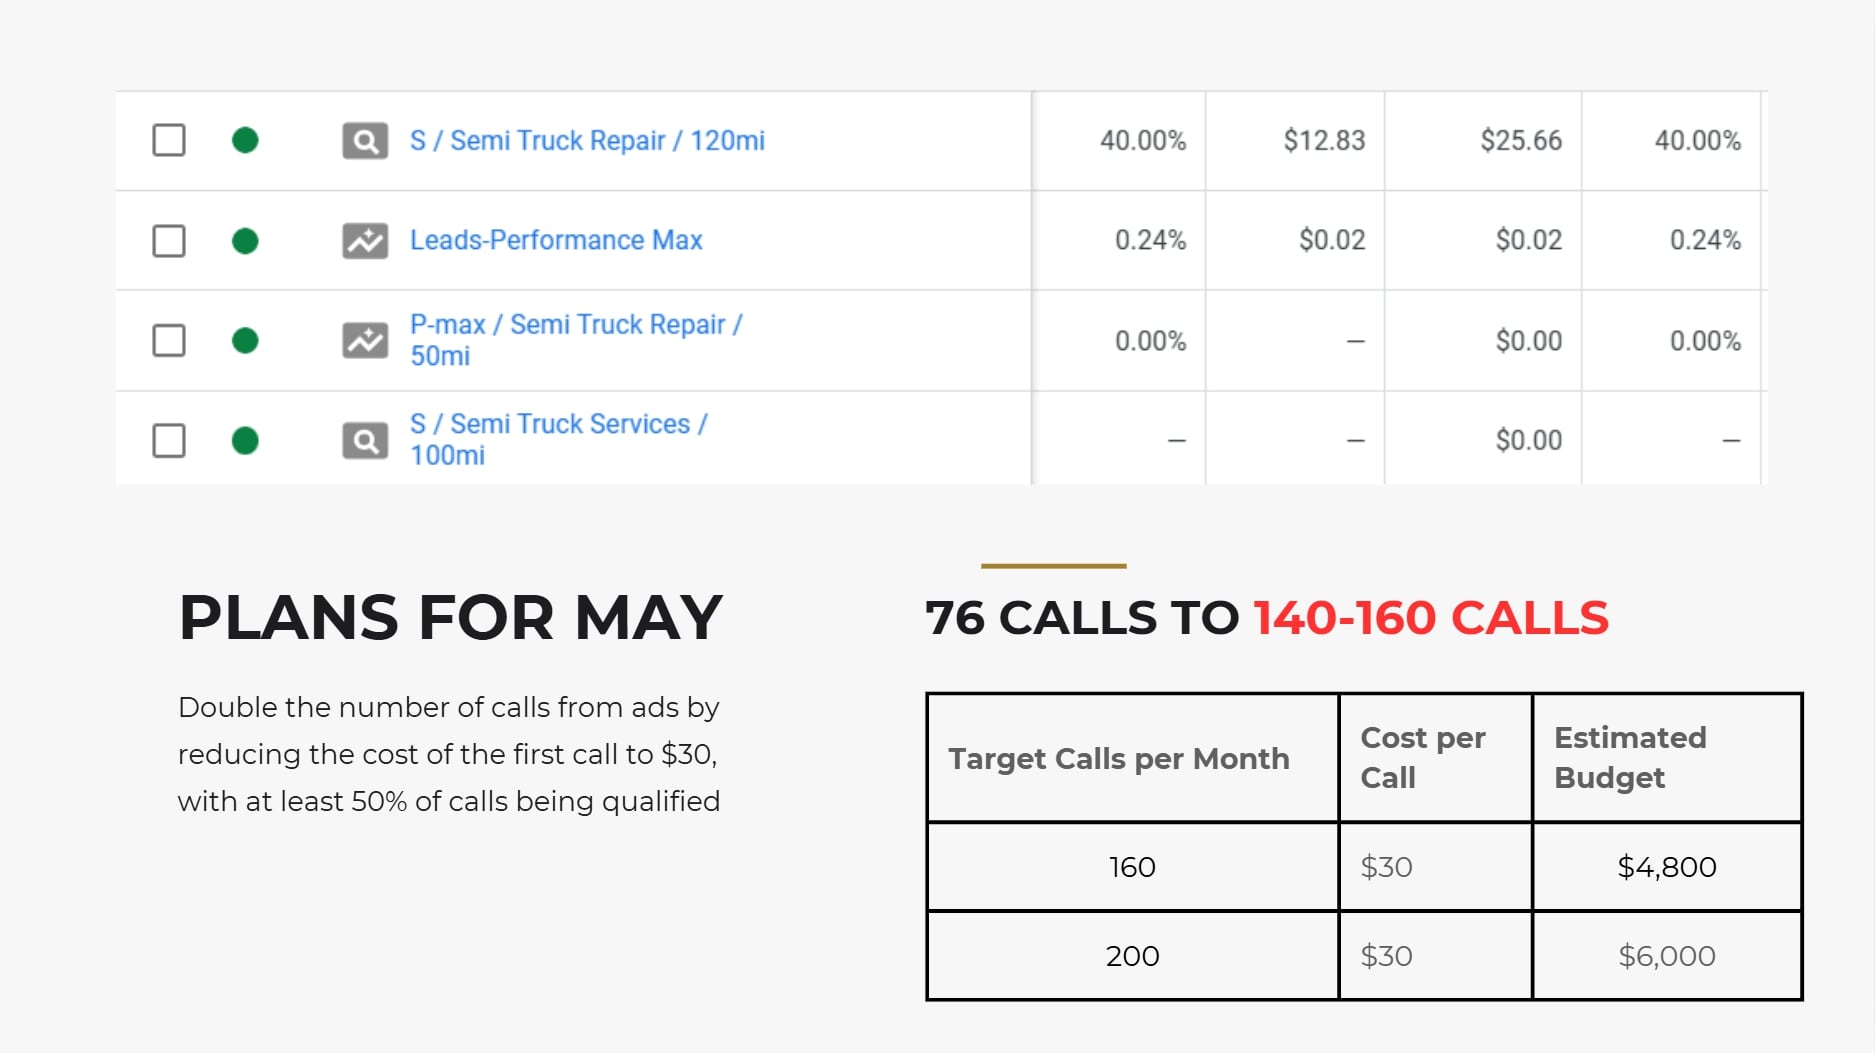Select the Leads-Performance Max row checkbox
Viewport: 1875px width, 1053px height.
pyautogui.click(x=169, y=241)
